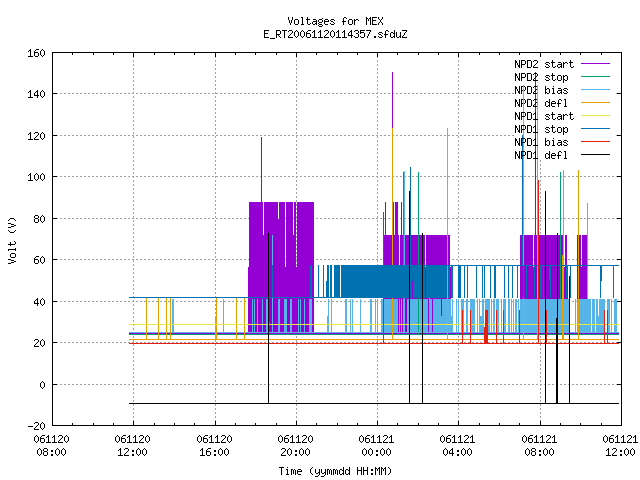Click the yellow NPD1 start legend line
Image resolution: width=640 pixels, height=480 pixels.
pyautogui.click(x=595, y=116)
